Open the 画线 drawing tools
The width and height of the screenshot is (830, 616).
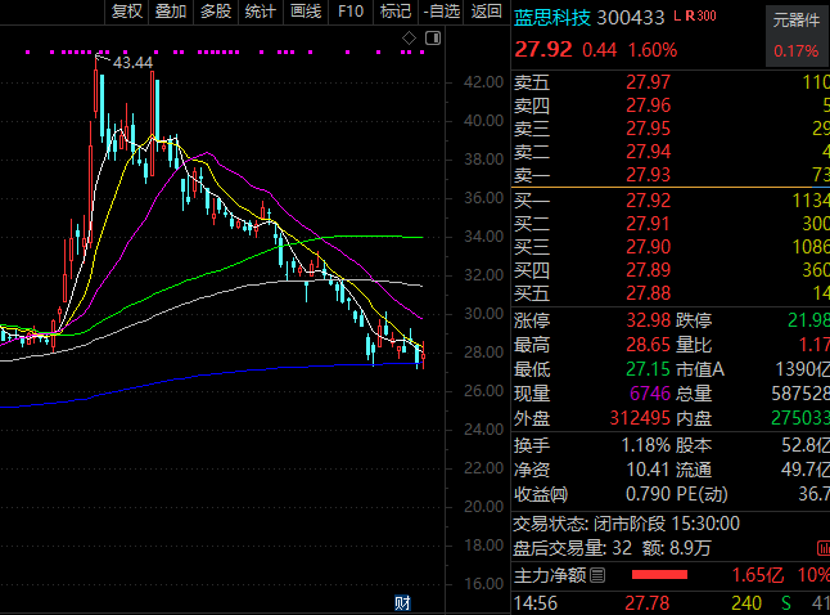pos(305,11)
